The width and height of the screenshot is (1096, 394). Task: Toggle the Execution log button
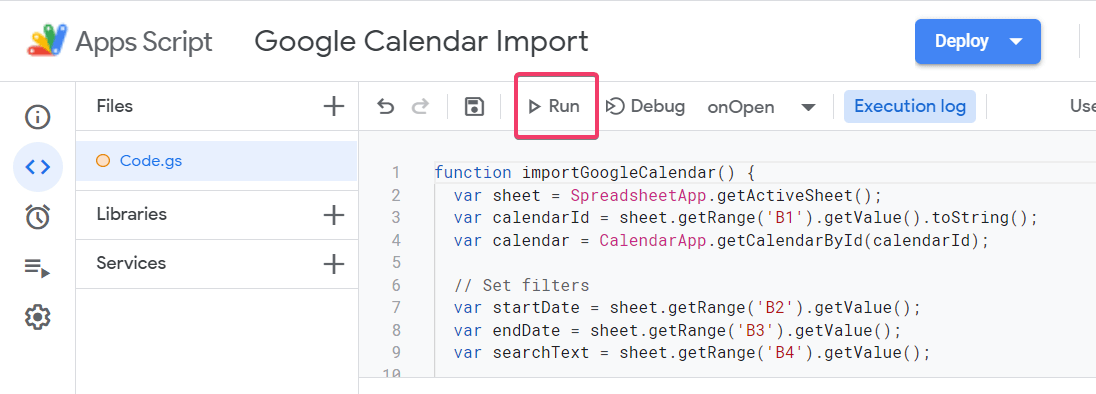tap(909, 106)
